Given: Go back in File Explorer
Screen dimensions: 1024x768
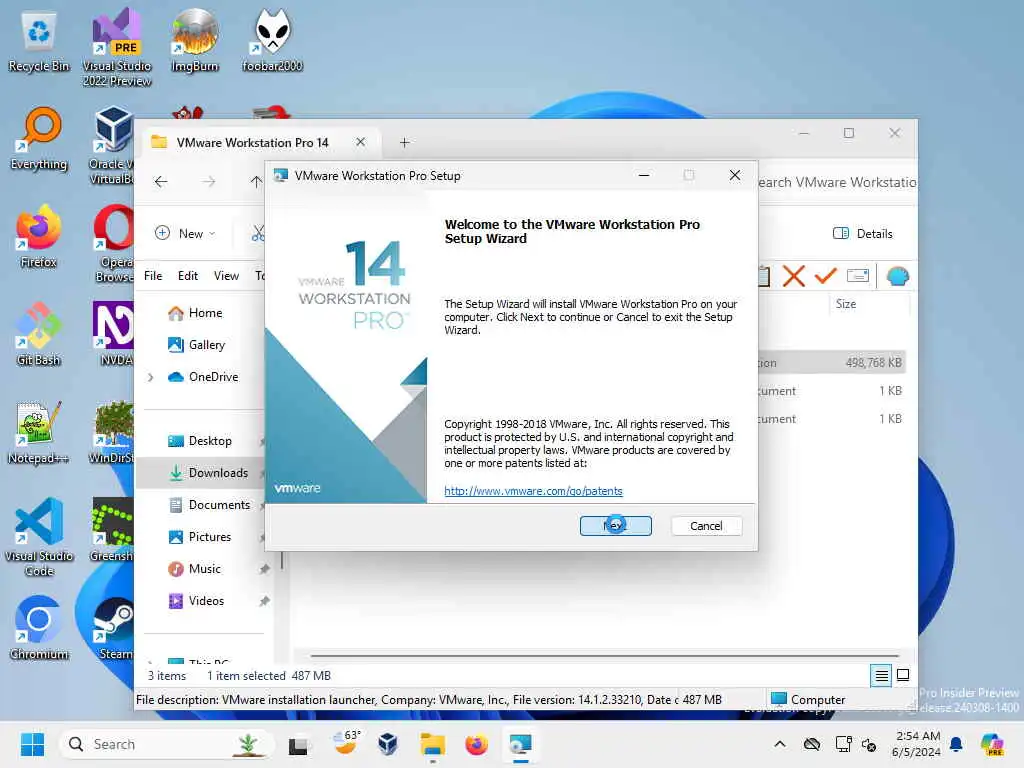Looking at the screenshot, I should [x=161, y=182].
